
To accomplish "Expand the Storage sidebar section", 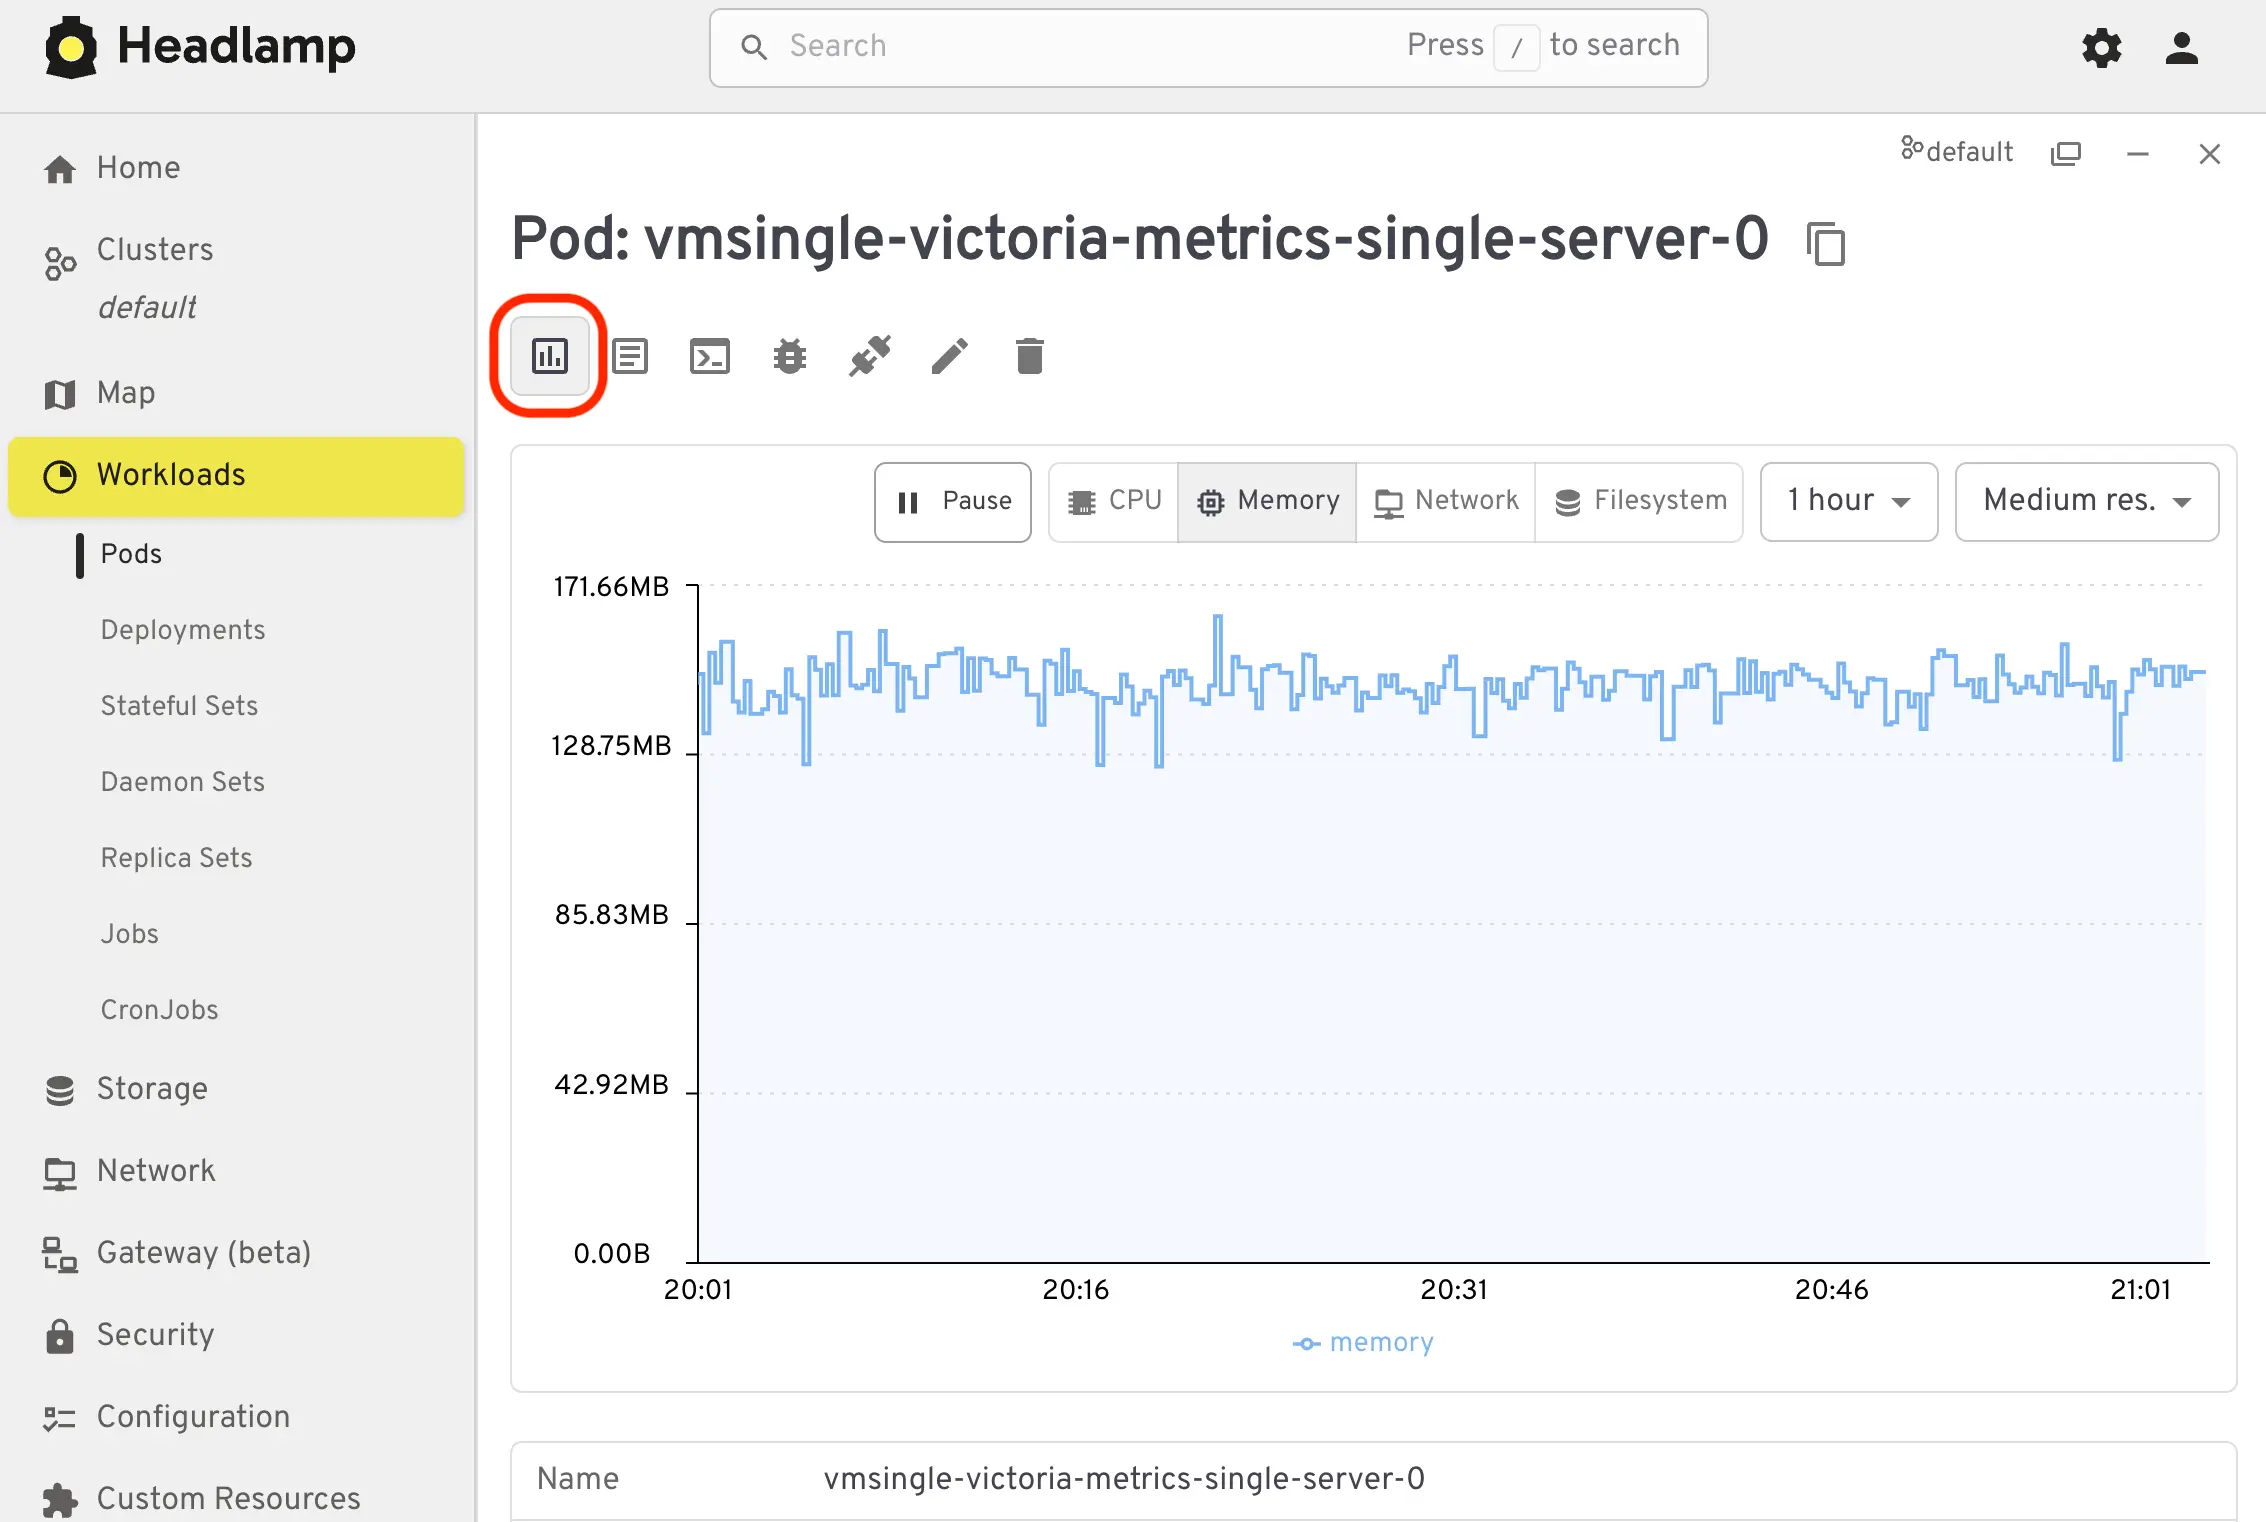I will (x=152, y=1088).
